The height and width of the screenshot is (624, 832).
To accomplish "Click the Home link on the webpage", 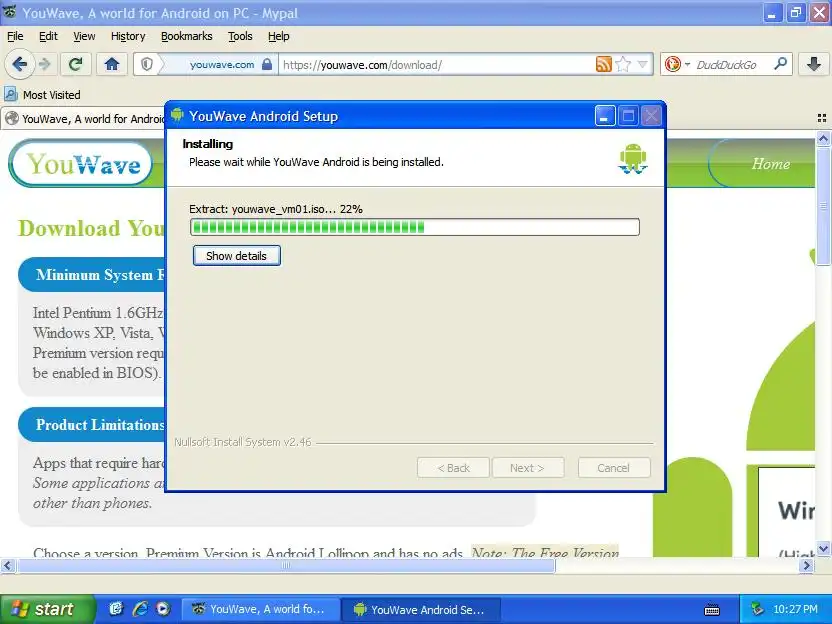I will click(770, 163).
